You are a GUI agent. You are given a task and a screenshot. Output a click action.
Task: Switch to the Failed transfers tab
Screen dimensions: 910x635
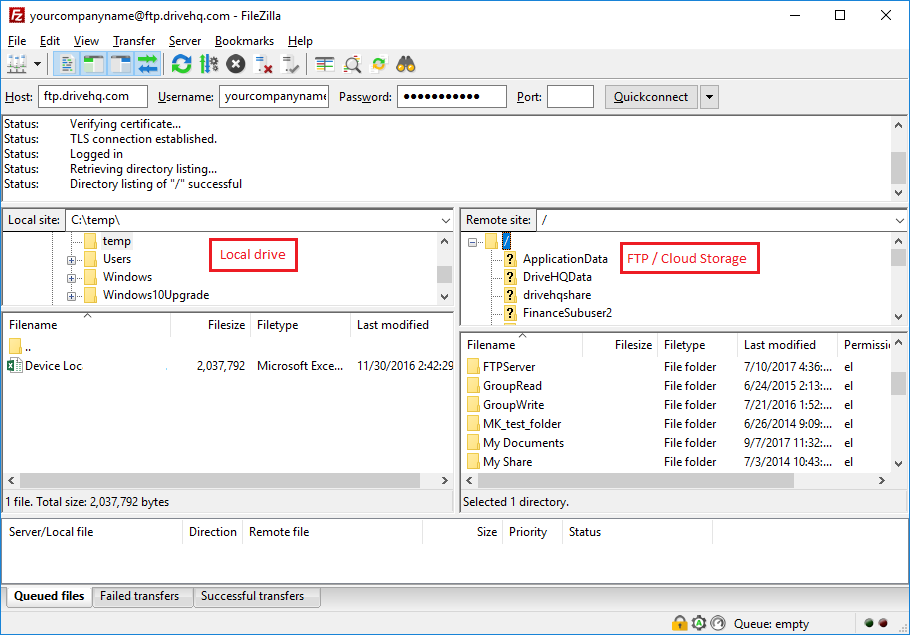click(140, 596)
